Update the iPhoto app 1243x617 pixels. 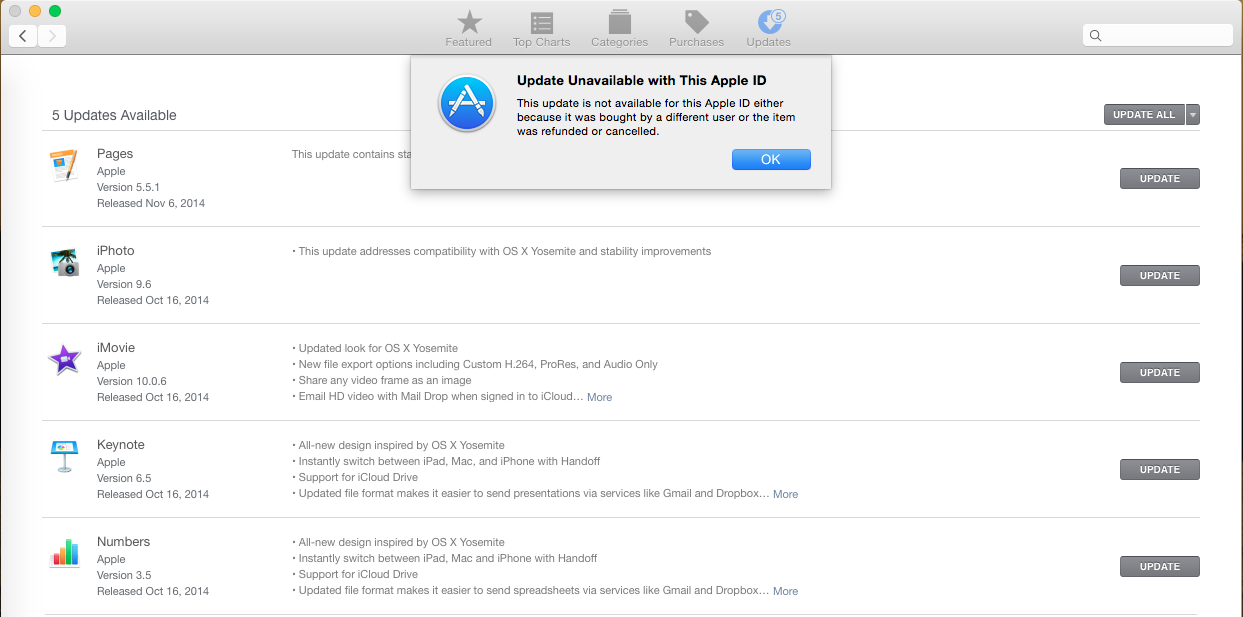point(1160,276)
